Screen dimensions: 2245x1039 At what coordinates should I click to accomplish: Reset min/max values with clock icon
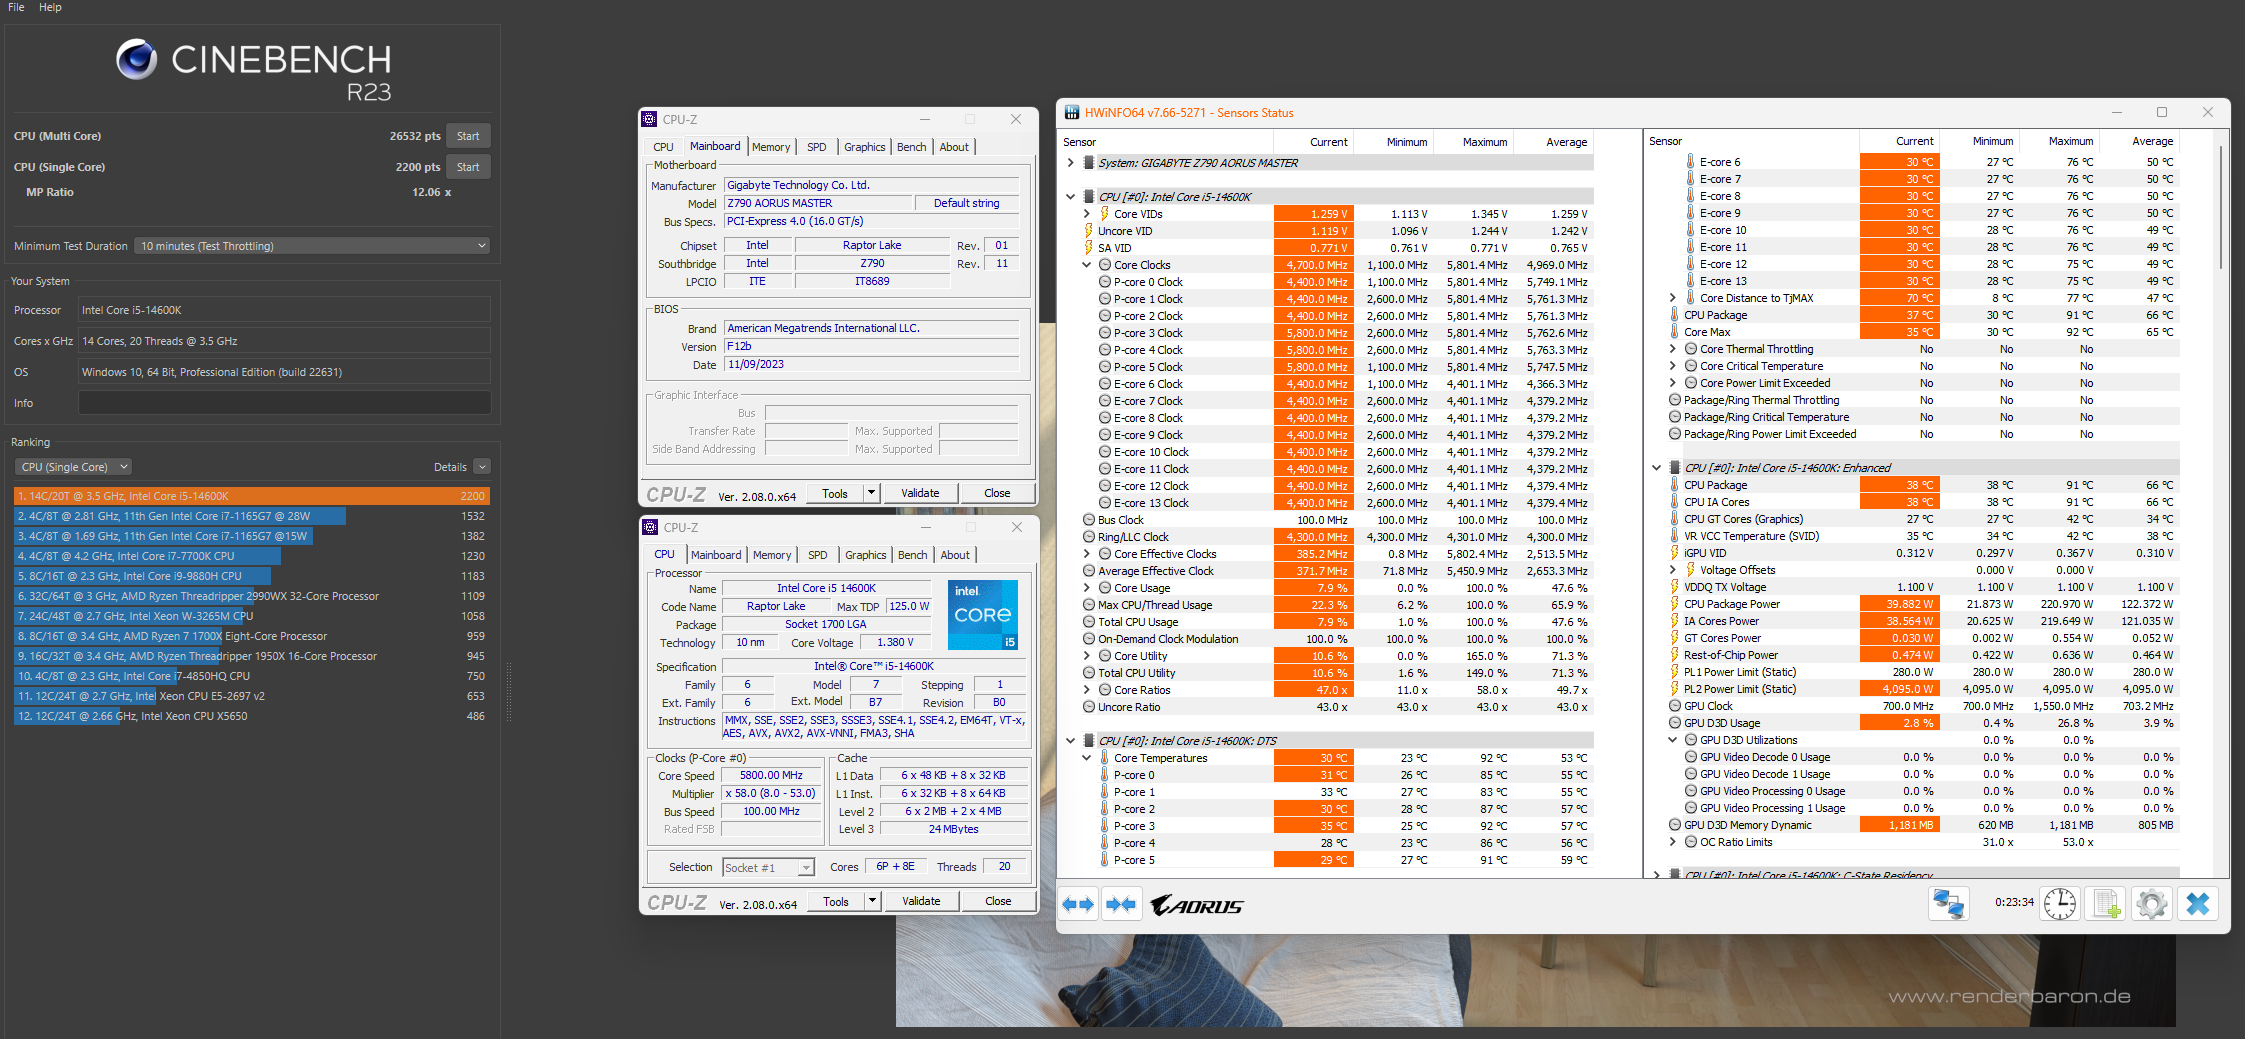point(2059,904)
